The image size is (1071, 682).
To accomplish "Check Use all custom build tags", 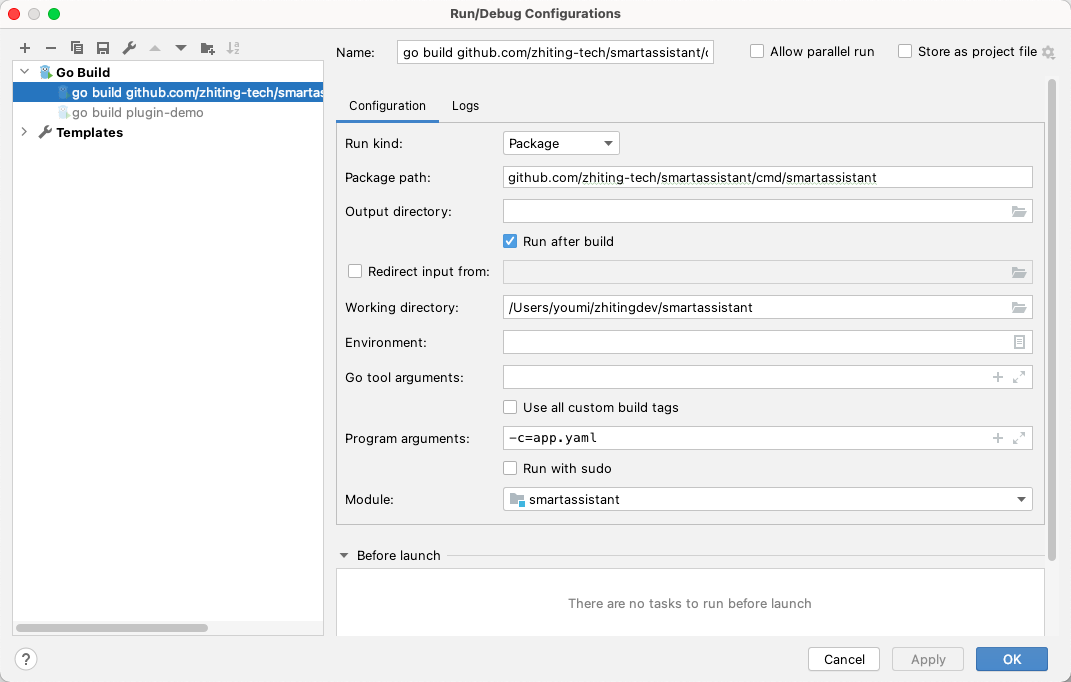I will pyautogui.click(x=510, y=407).
